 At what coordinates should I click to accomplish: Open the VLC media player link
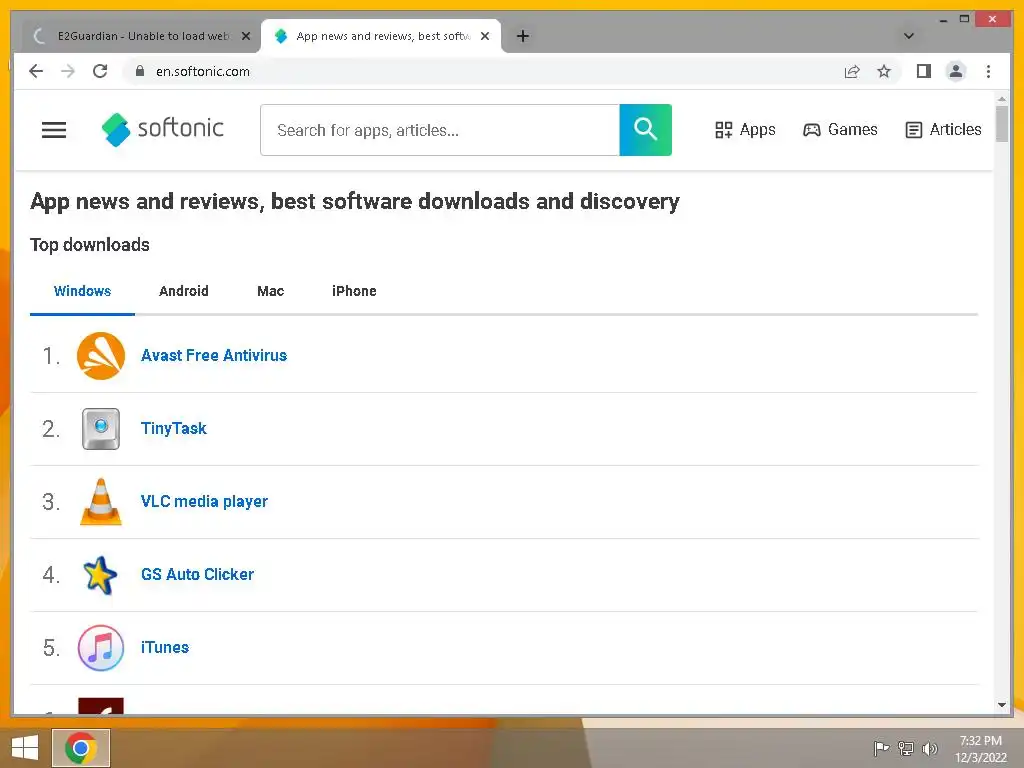pyautogui.click(x=204, y=502)
